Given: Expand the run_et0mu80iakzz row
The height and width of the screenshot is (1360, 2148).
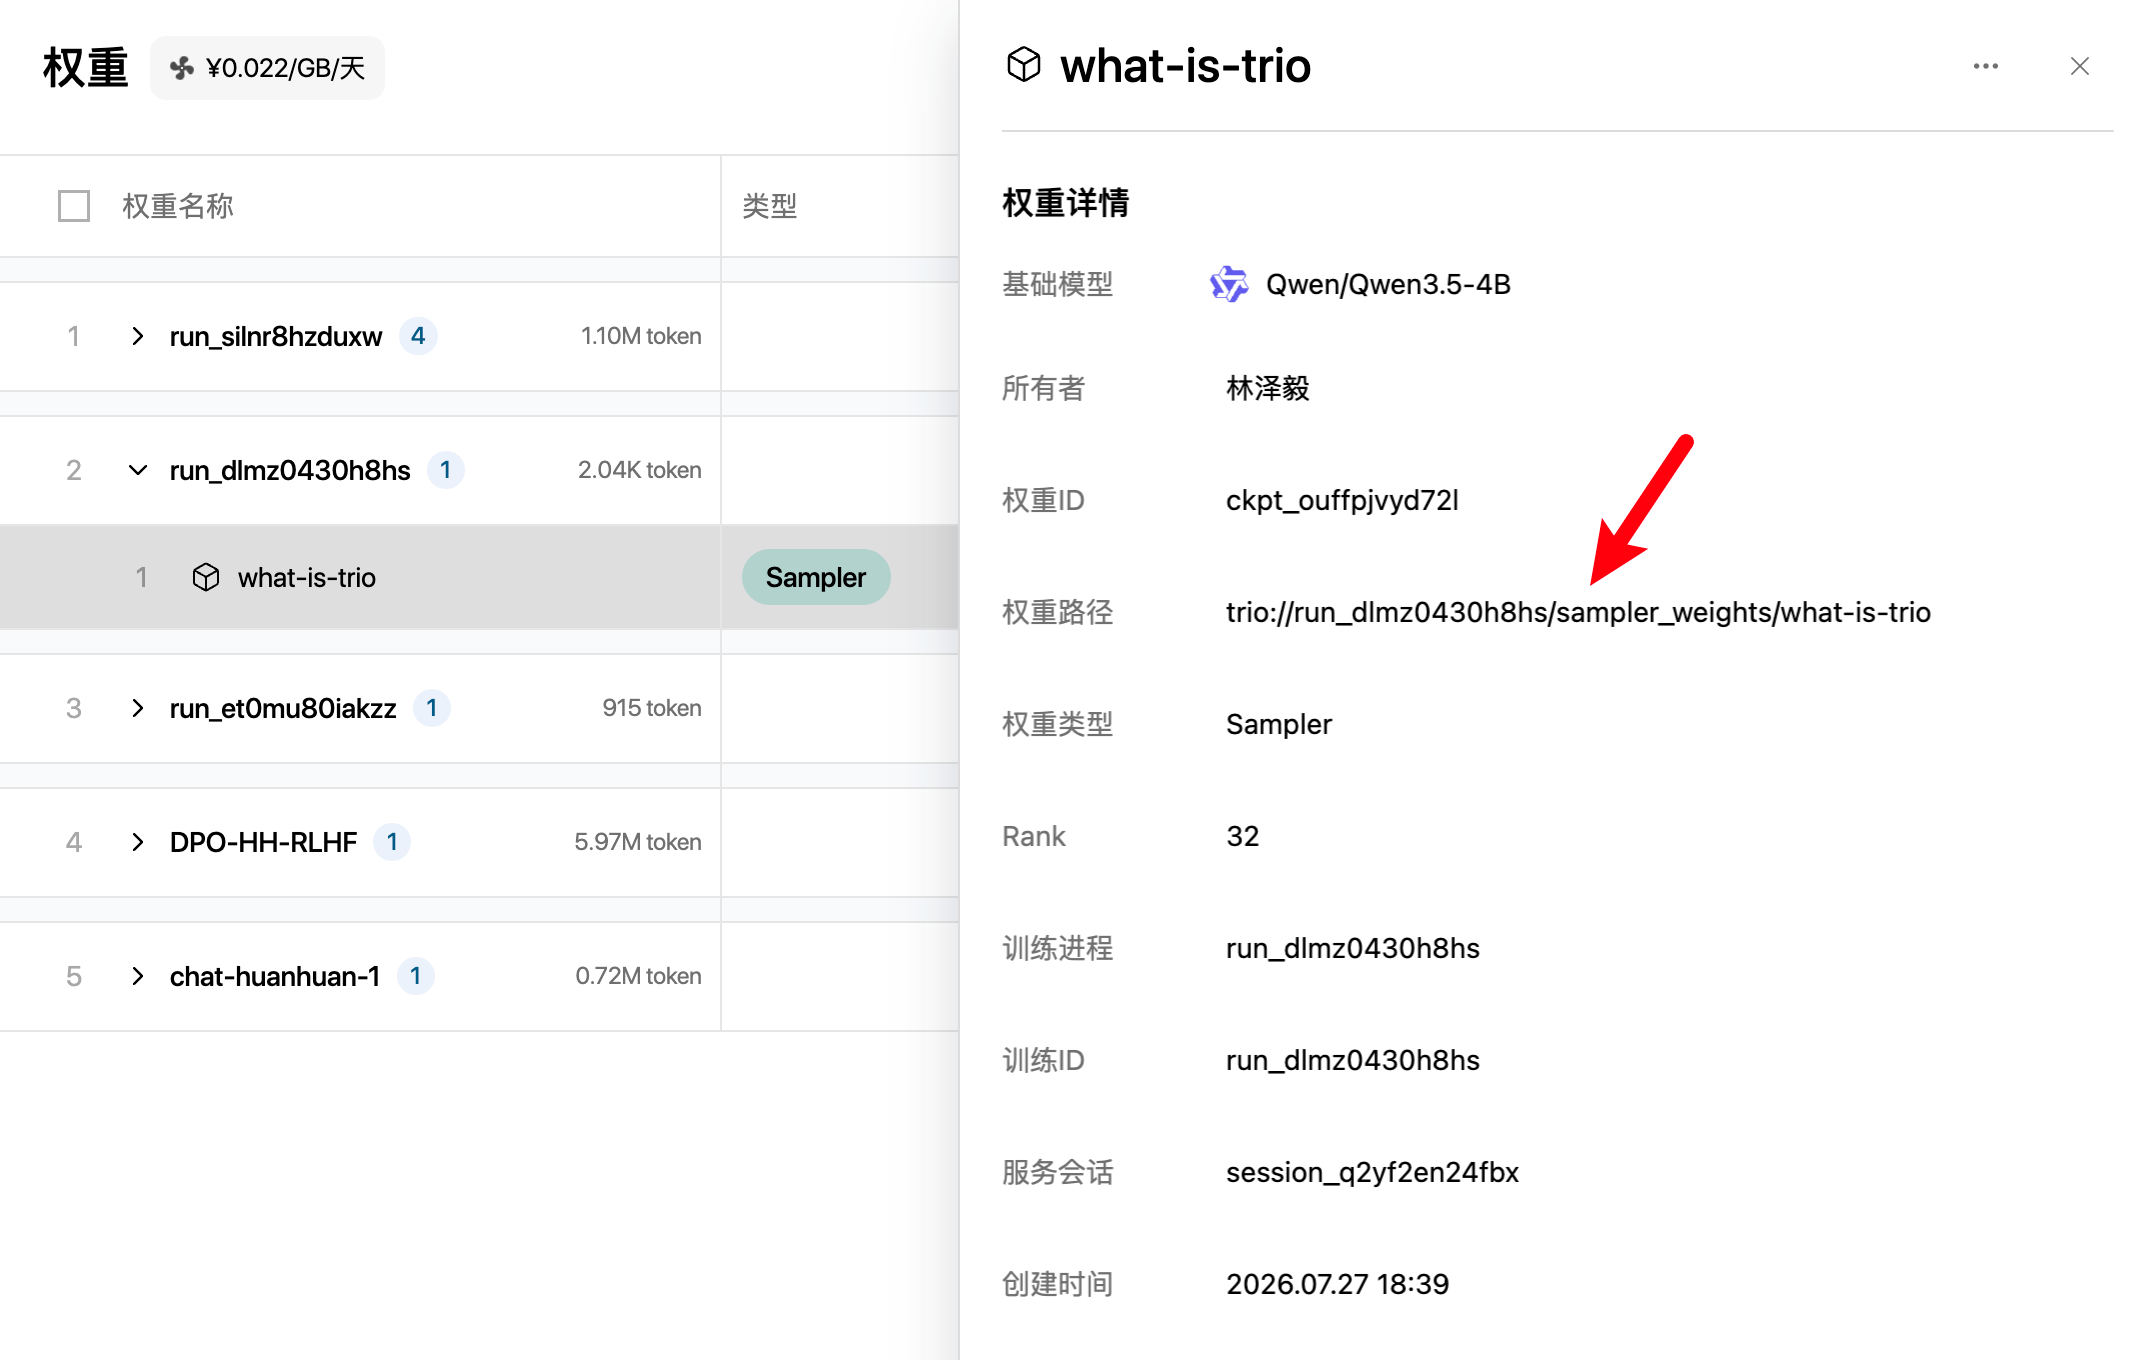Looking at the screenshot, I should click(x=138, y=708).
